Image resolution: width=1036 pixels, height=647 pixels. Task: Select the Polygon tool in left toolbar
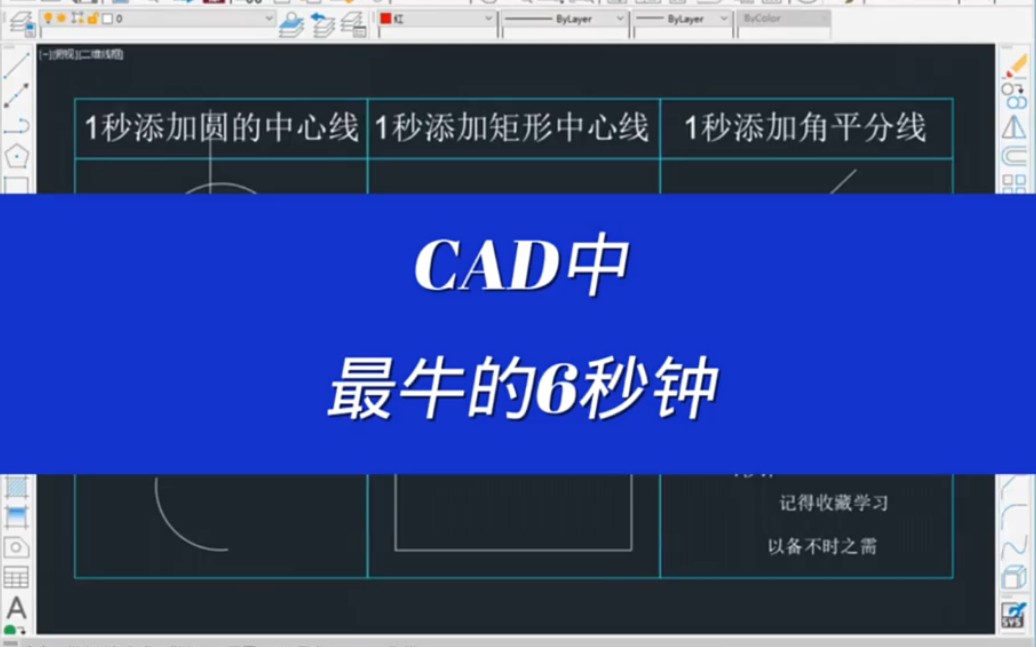click(x=15, y=155)
